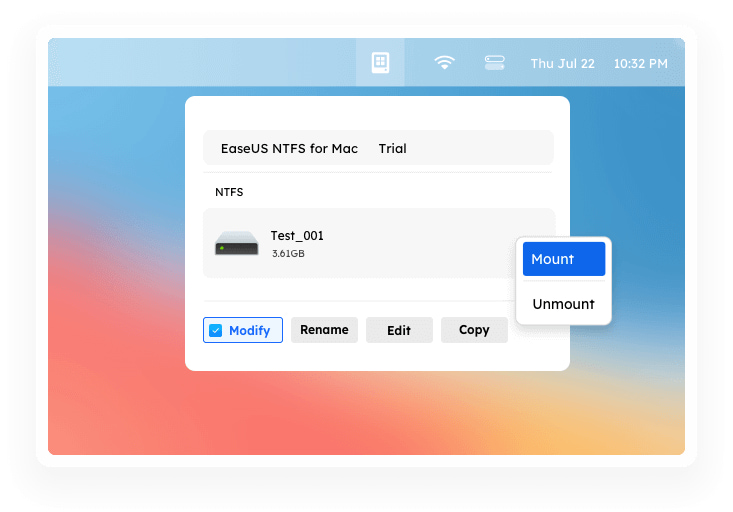Click the EaseUS NTFS for Mac title

(x=289, y=149)
